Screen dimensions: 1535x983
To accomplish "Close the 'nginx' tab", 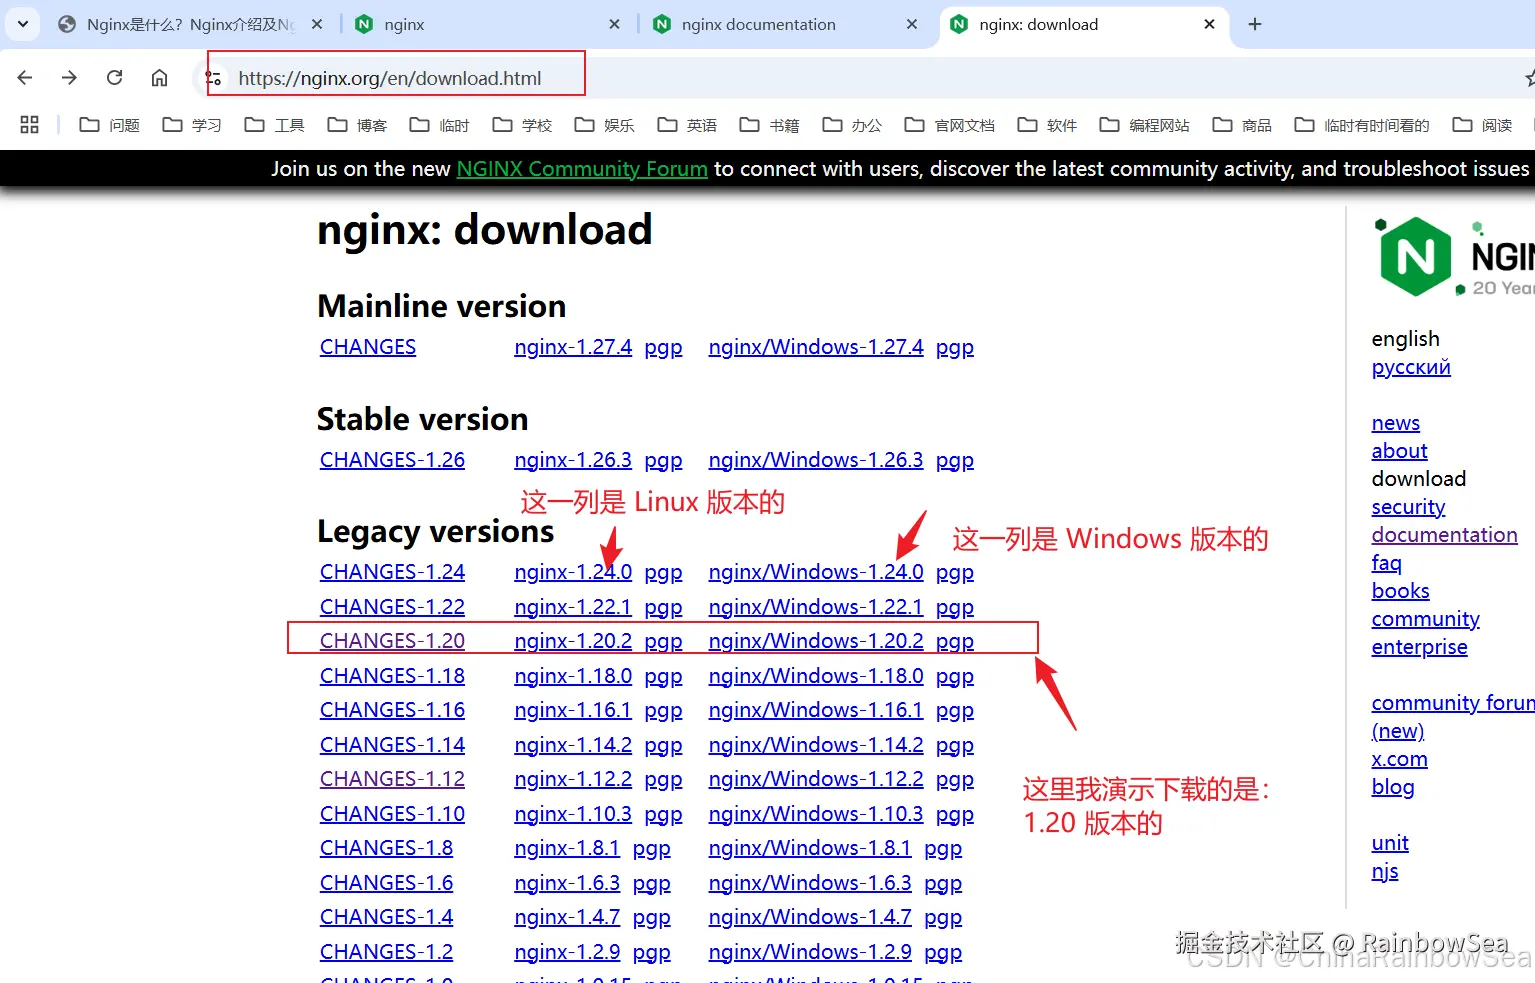I will pyautogui.click(x=614, y=24).
